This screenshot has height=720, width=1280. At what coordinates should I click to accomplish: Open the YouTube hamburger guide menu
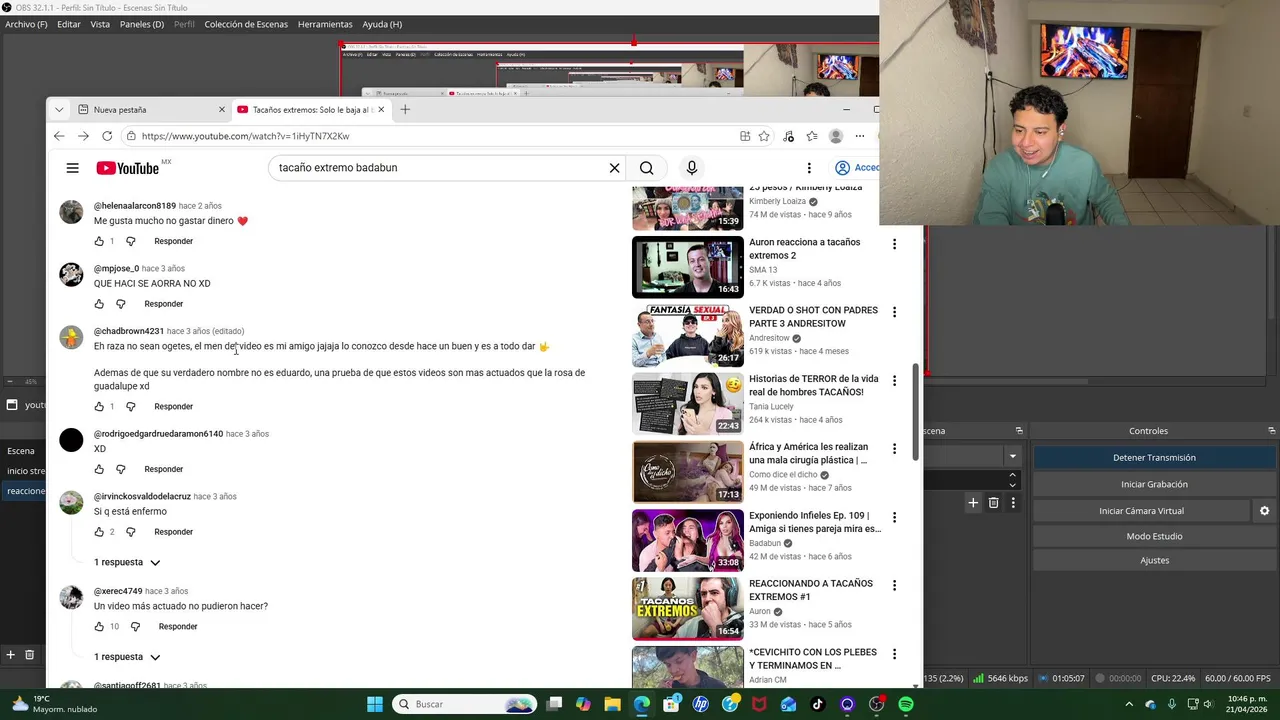pyautogui.click(x=72, y=168)
